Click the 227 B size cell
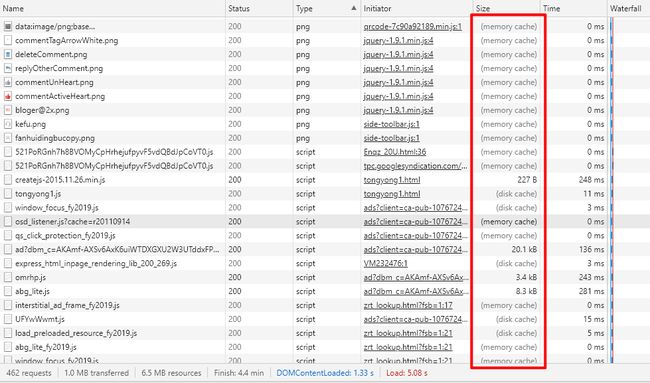This screenshot has height=383, width=650. [x=527, y=180]
